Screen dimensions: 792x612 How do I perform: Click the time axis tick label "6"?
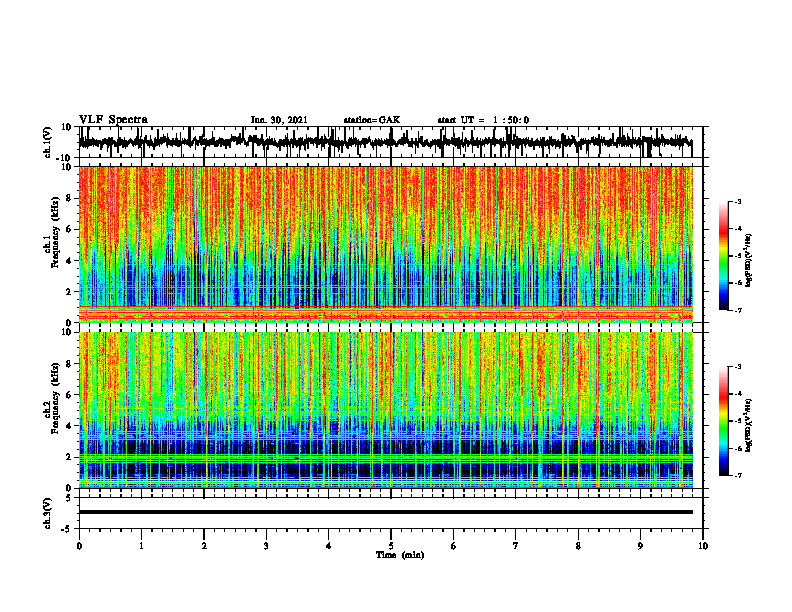(454, 546)
